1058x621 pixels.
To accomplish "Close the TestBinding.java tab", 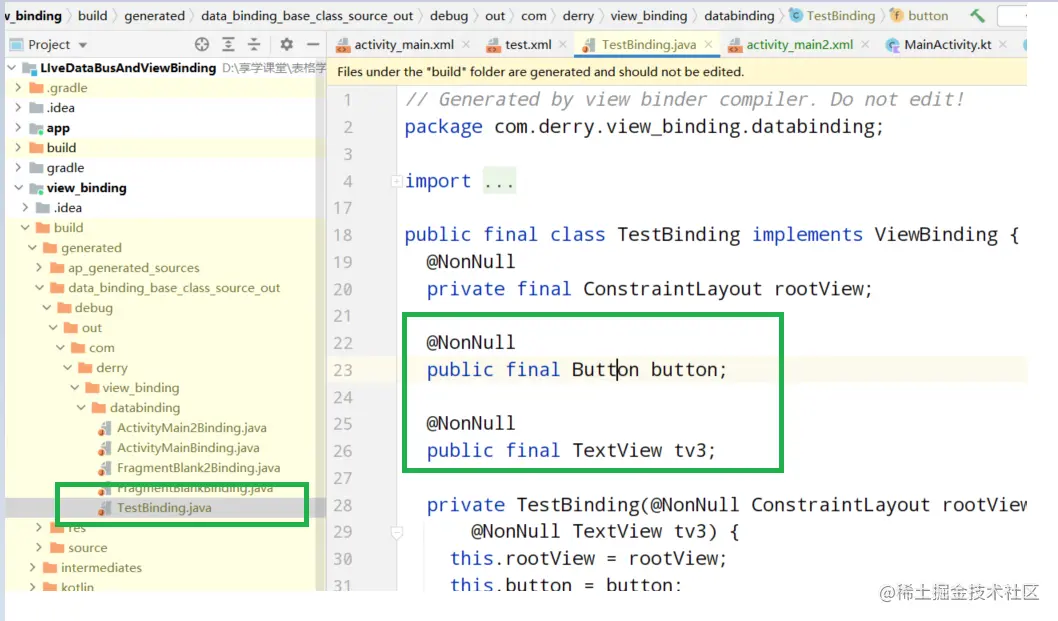I will 708,45.
